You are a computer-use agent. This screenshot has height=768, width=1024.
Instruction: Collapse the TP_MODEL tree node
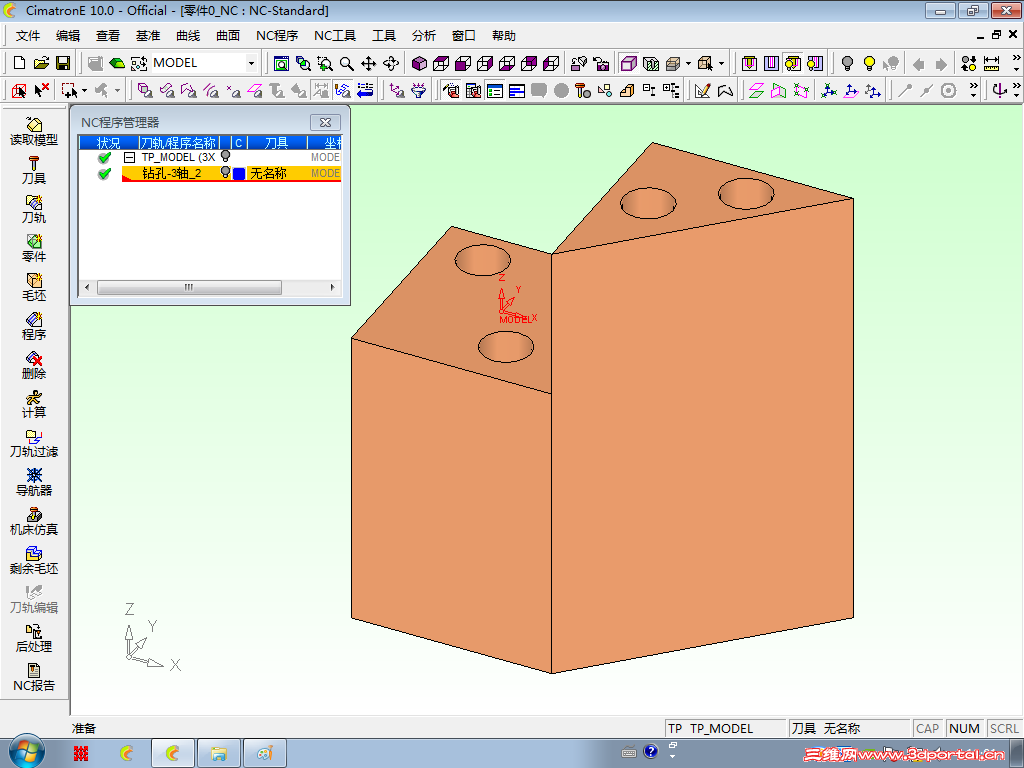129,157
